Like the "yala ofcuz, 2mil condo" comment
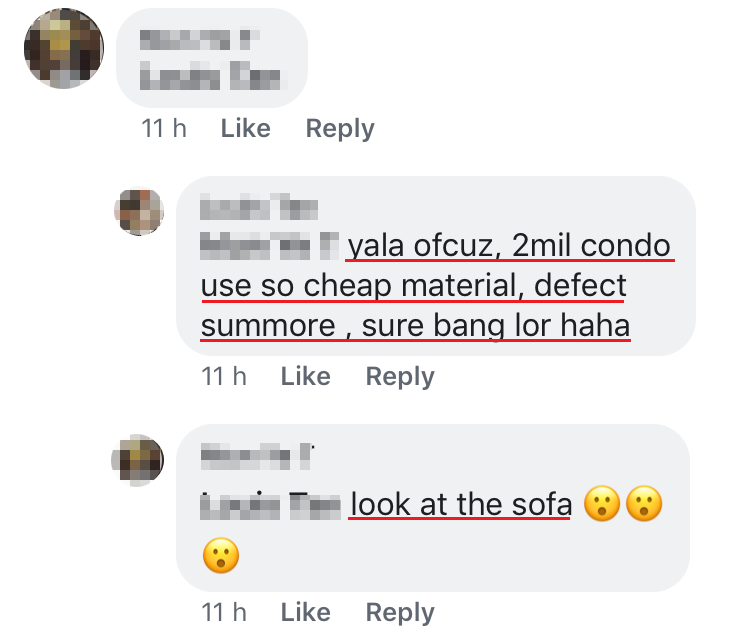 point(305,376)
